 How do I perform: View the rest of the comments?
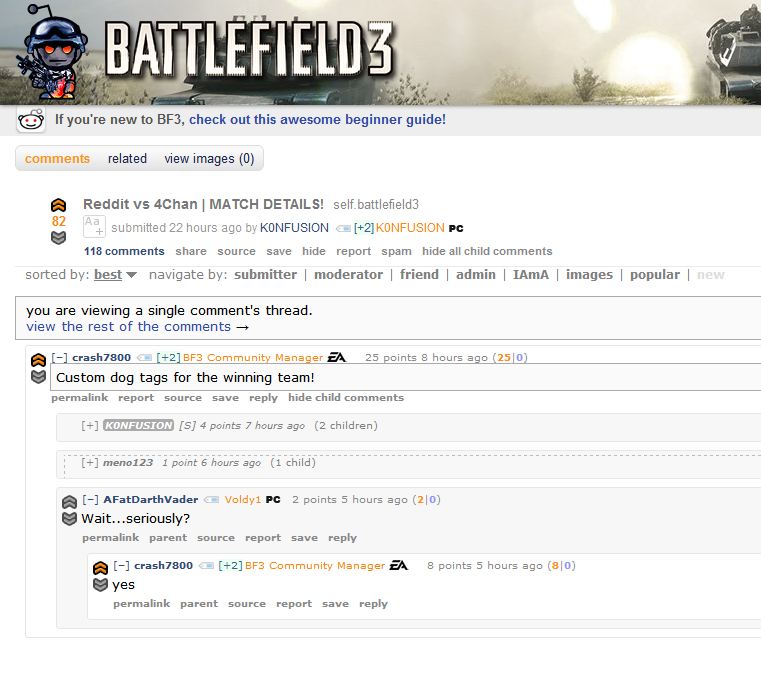pos(137,327)
